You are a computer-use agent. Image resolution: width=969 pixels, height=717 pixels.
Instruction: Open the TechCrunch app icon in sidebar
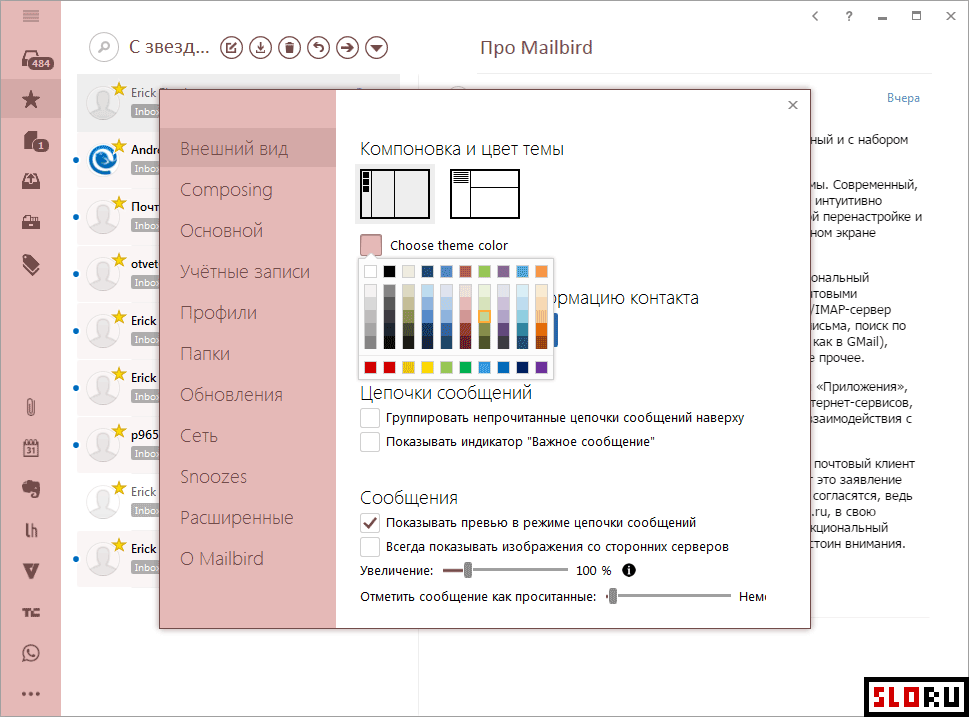pyautogui.click(x=31, y=613)
